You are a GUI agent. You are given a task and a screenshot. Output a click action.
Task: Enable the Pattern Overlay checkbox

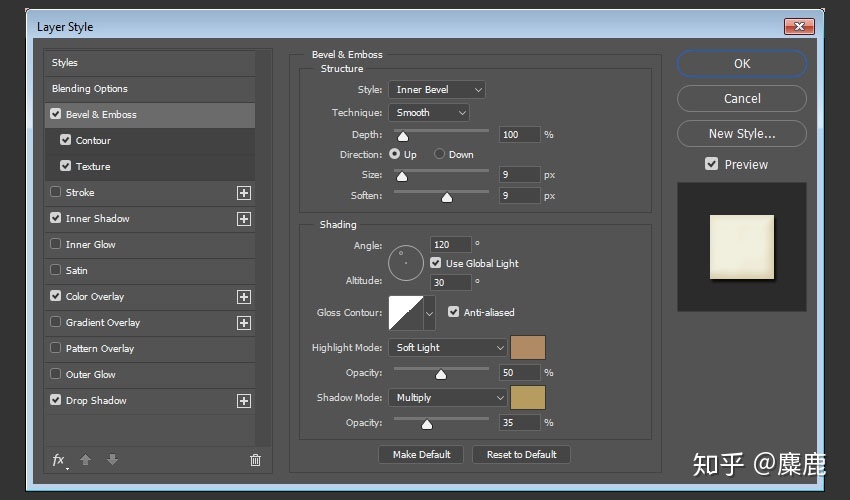[55, 348]
